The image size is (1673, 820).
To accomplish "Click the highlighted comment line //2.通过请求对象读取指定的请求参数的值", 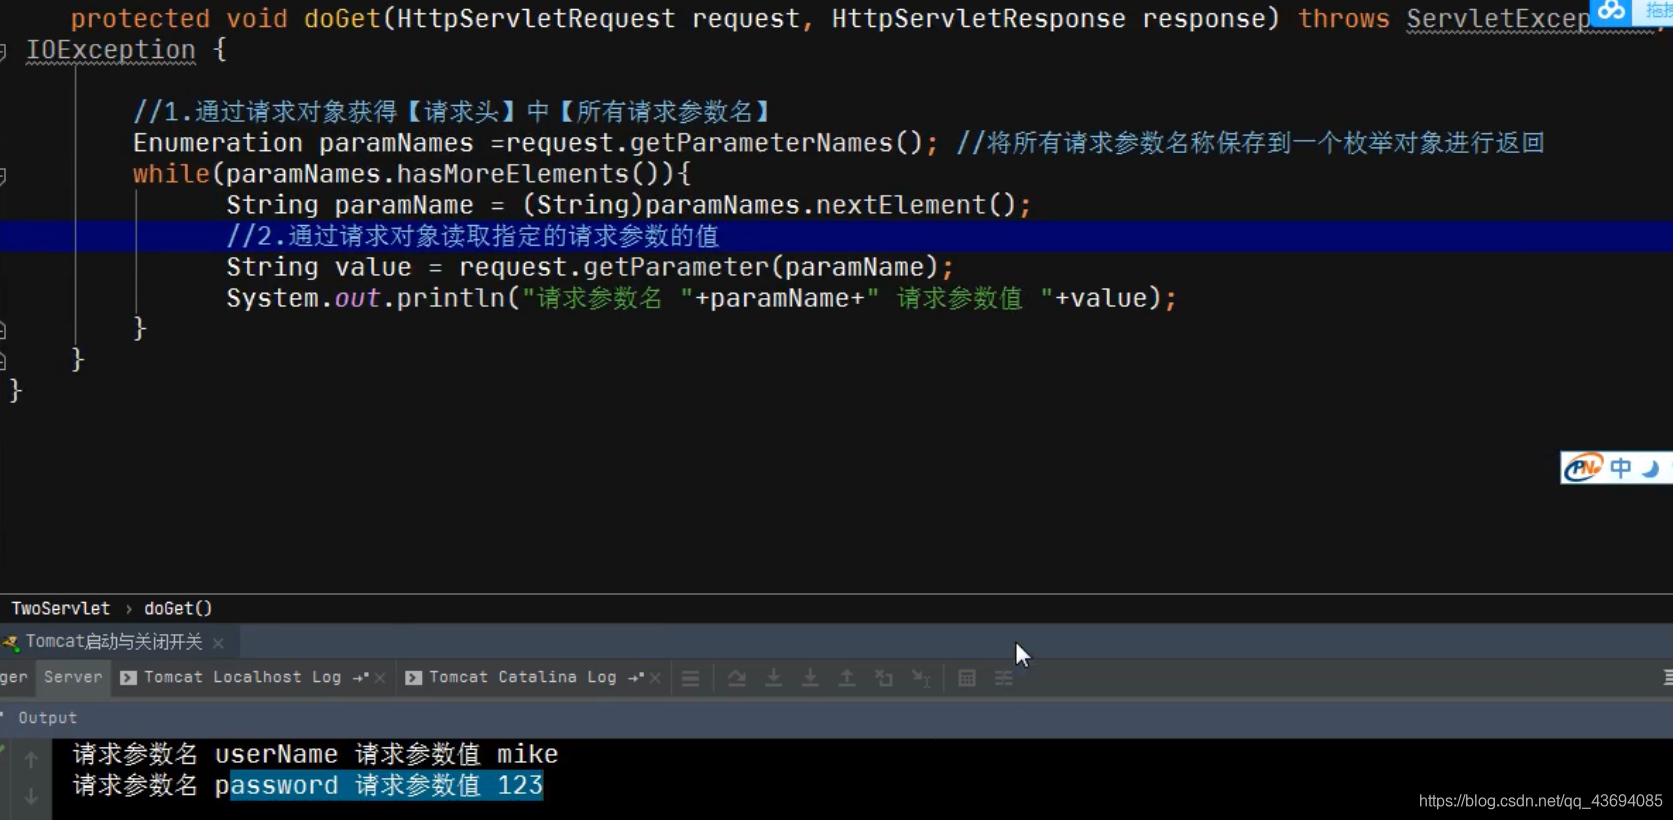I will [x=472, y=236].
